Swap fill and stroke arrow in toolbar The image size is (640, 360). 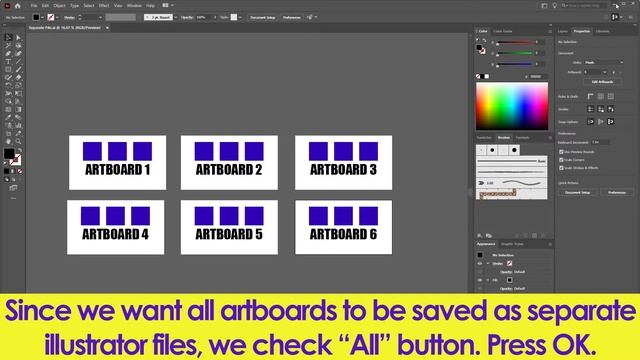coord(19,151)
